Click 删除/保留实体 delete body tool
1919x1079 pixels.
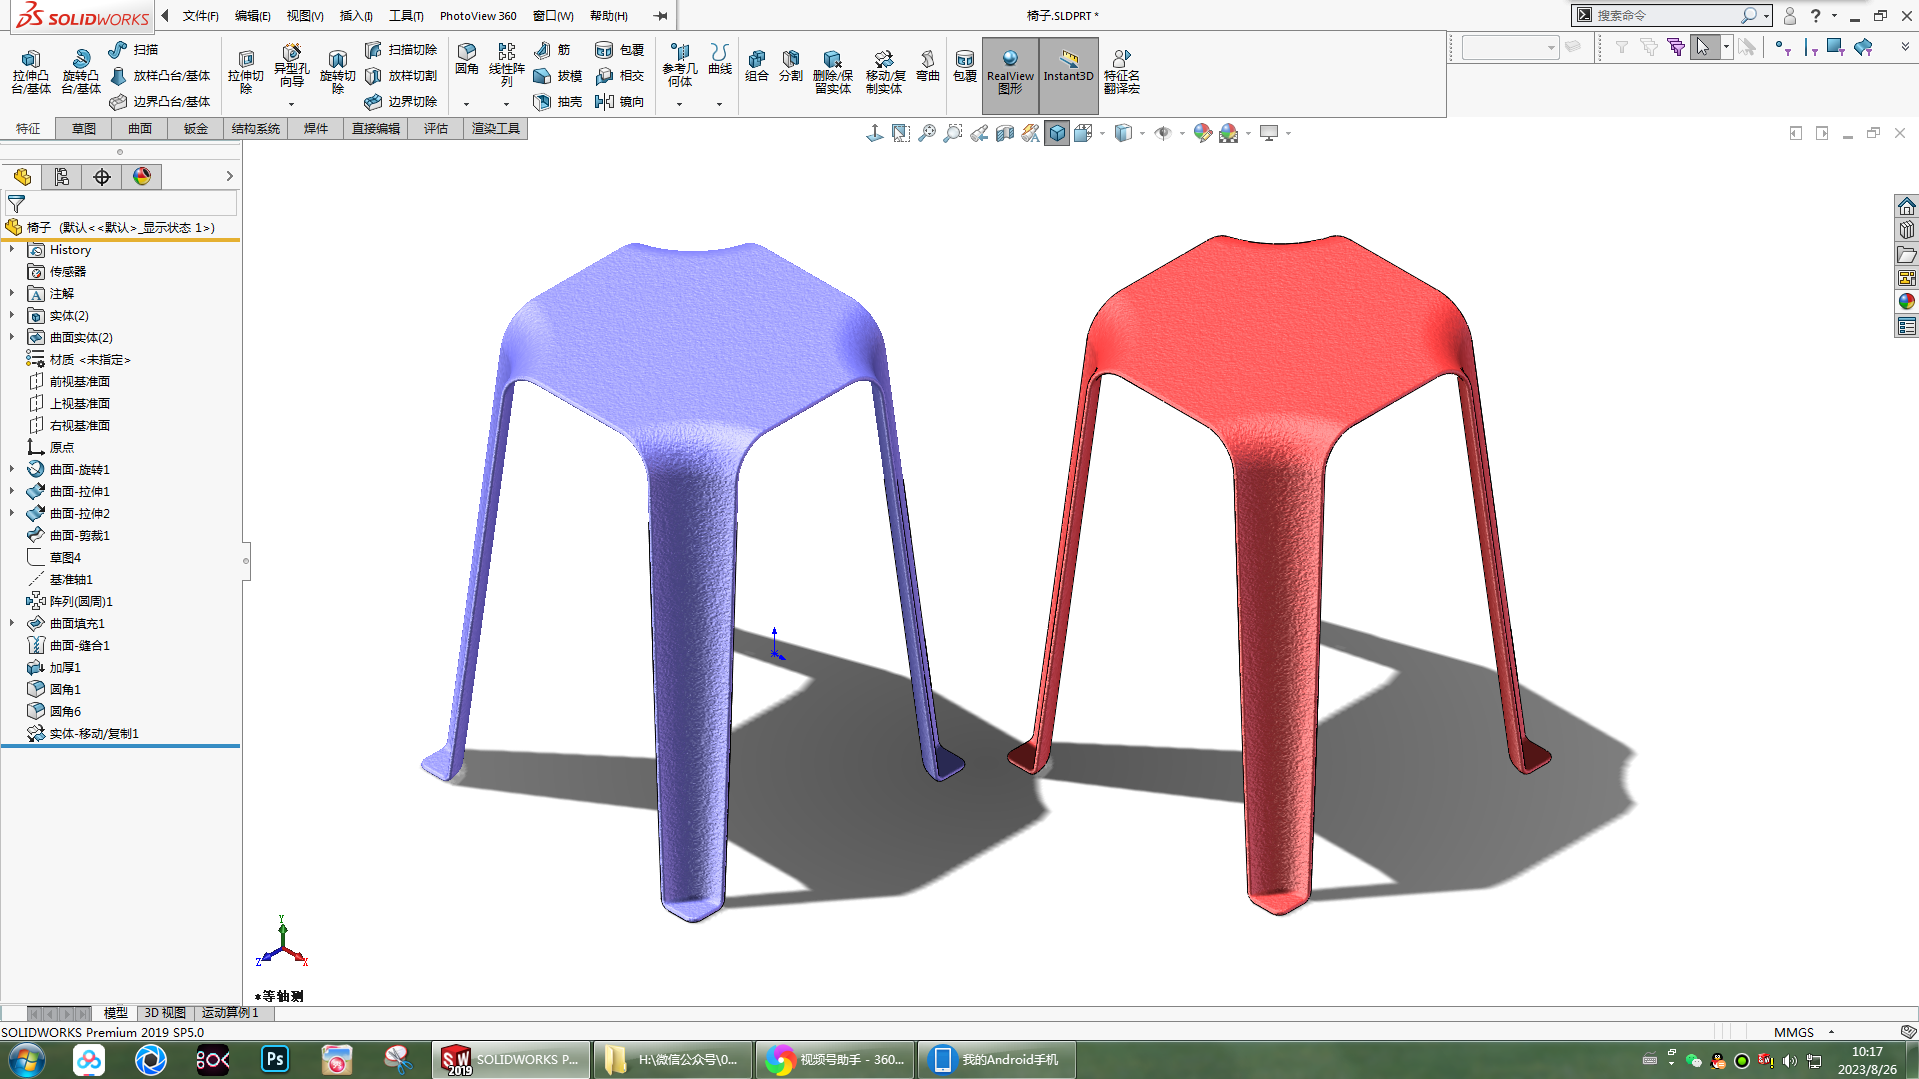click(x=832, y=72)
